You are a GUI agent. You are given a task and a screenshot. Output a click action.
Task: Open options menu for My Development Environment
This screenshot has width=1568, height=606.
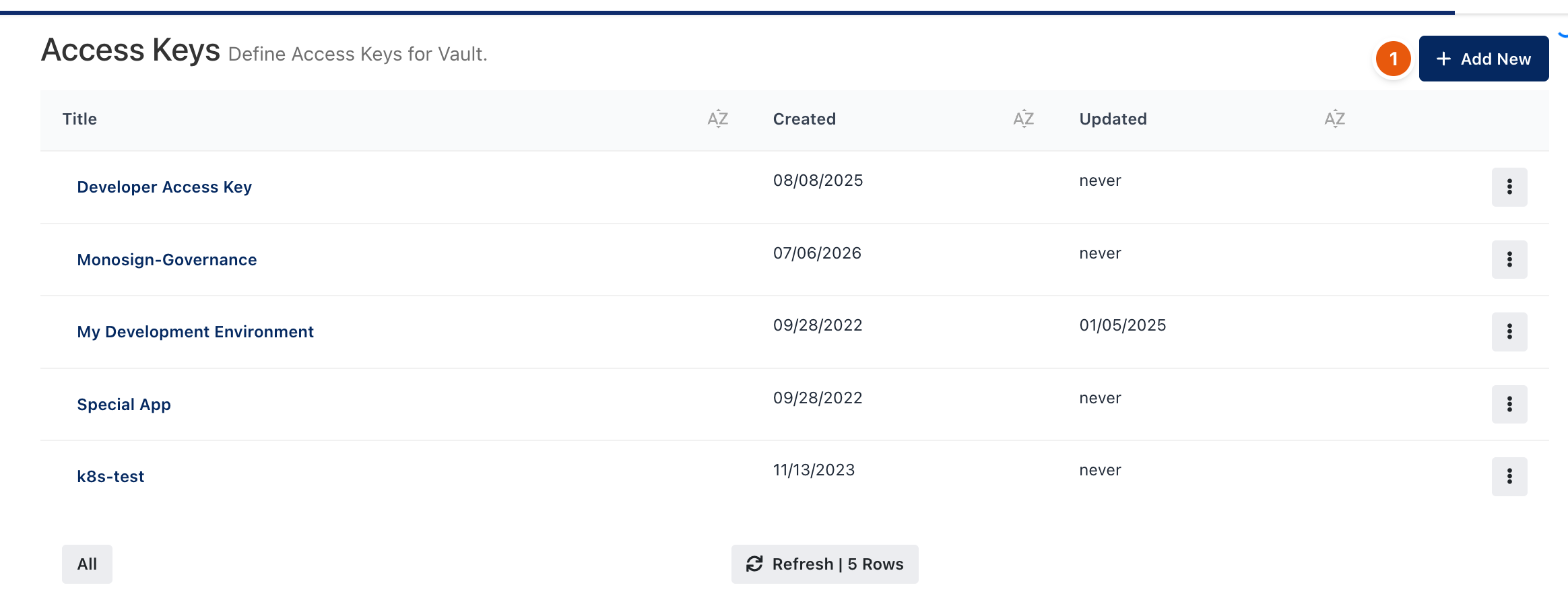pos(1509,332)
